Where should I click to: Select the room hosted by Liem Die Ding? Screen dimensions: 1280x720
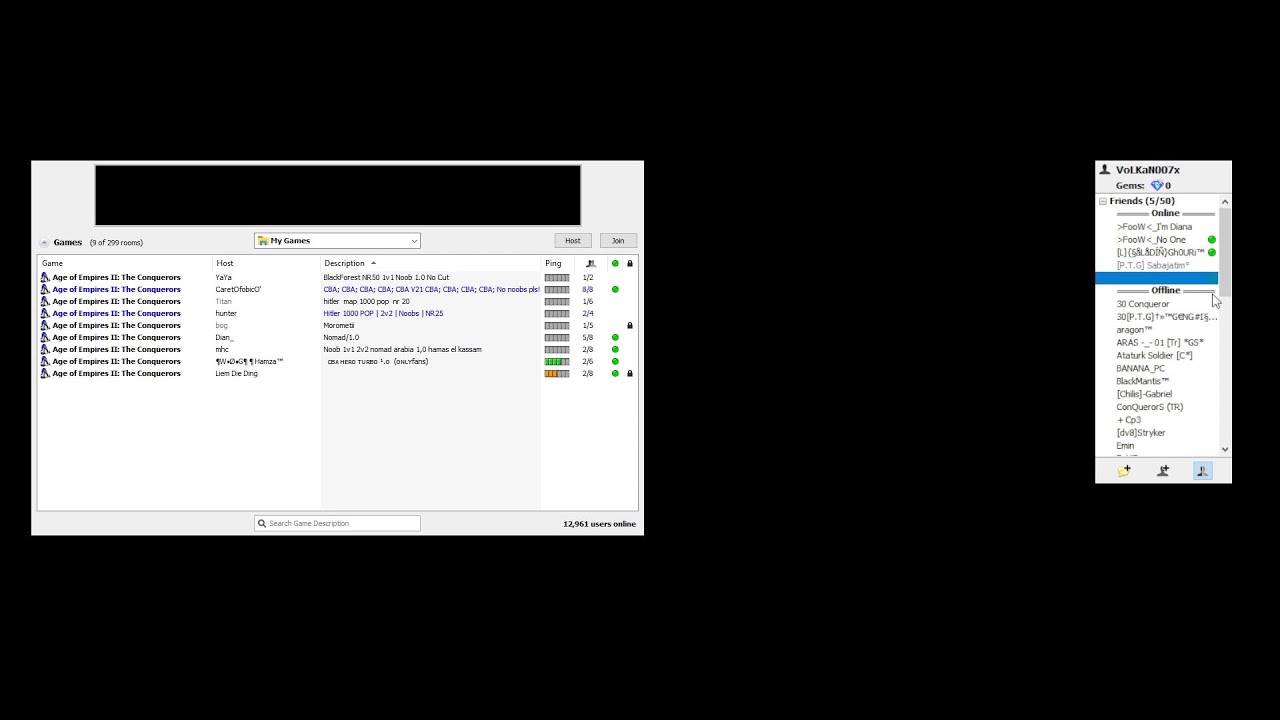(x=337, y=373)
